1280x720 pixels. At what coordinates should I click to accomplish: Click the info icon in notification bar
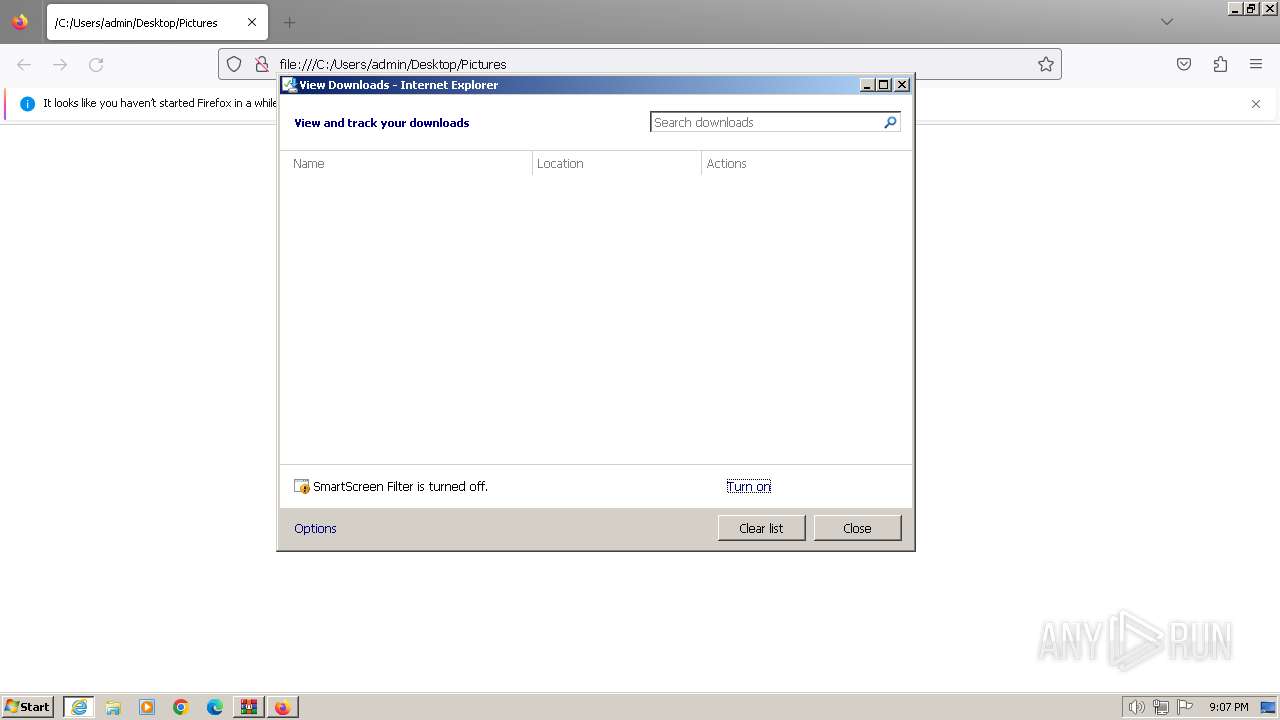27,104
